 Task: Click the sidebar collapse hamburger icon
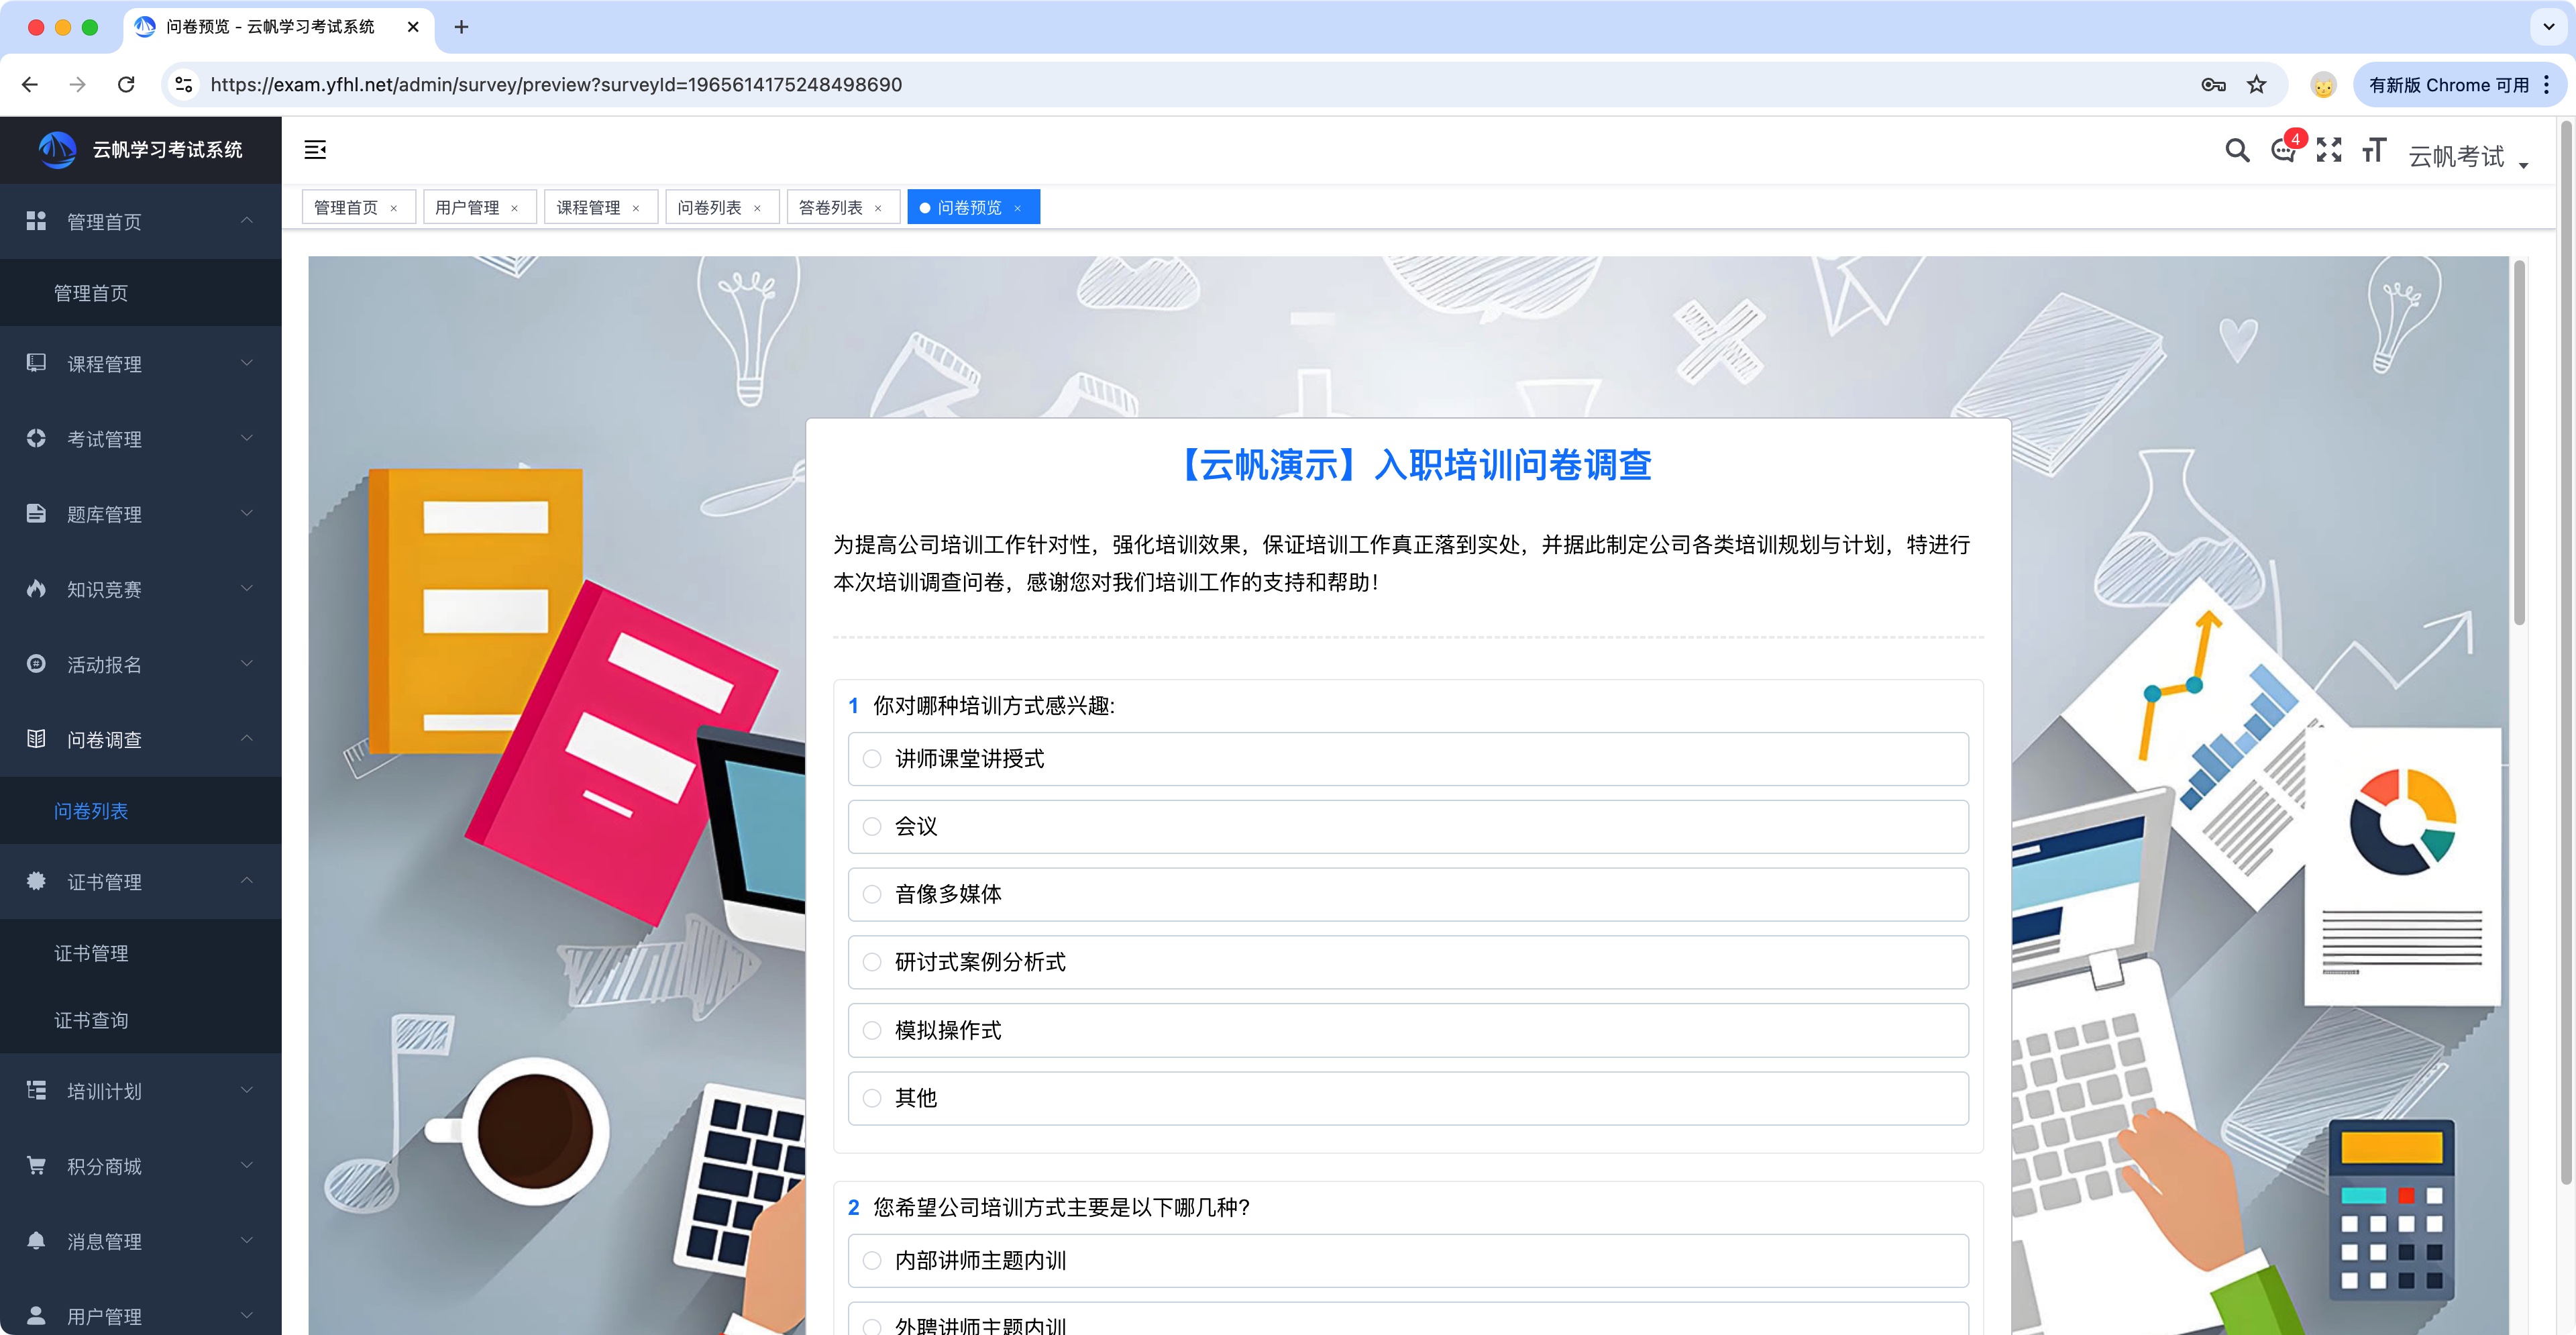pyautogui.click(x=315, y=150)
